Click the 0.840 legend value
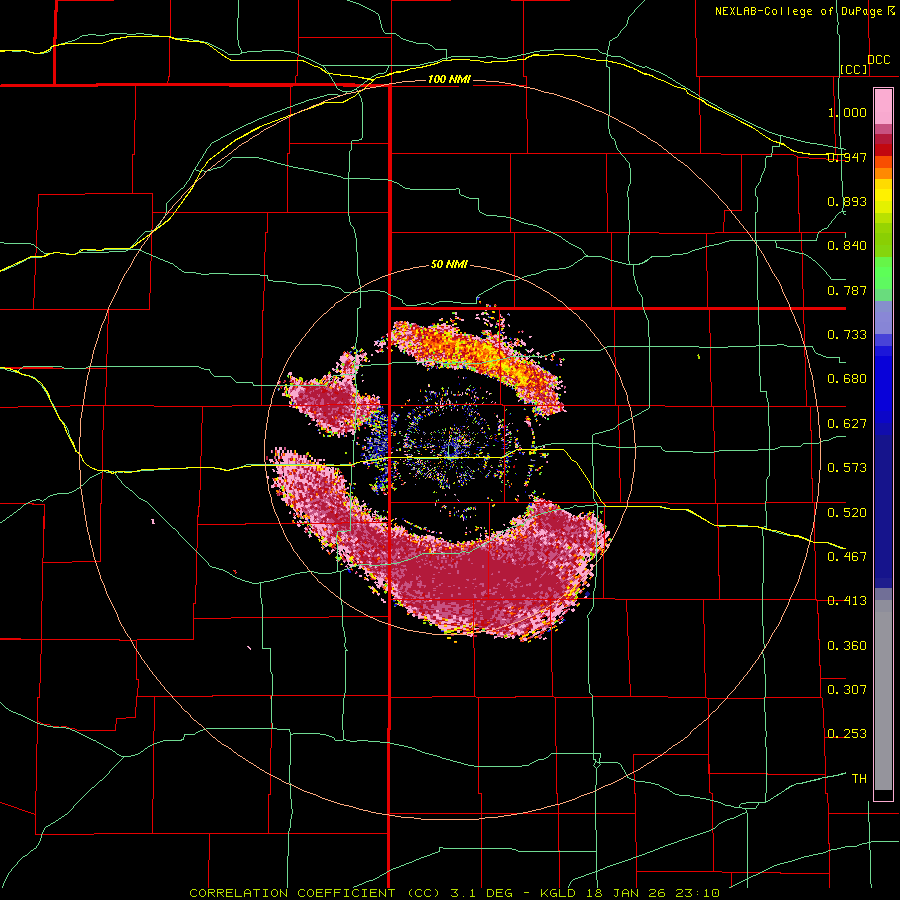This screenshot has width=900, height=900. pos(847,246)
